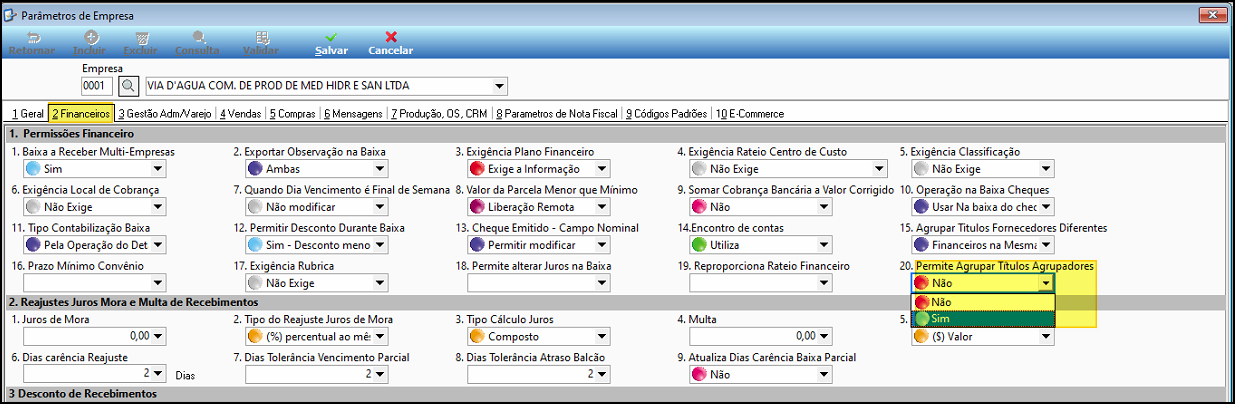Open the 5 Compras tab

tap(294, 114)
